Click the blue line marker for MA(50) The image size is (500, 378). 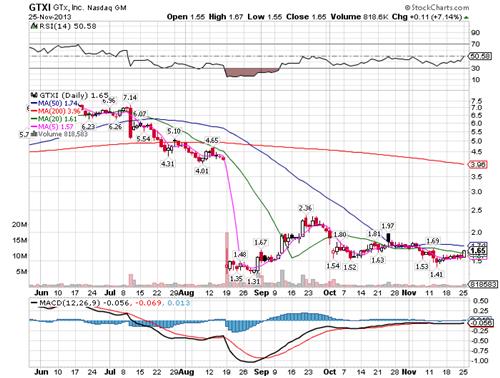coord(34,103)
